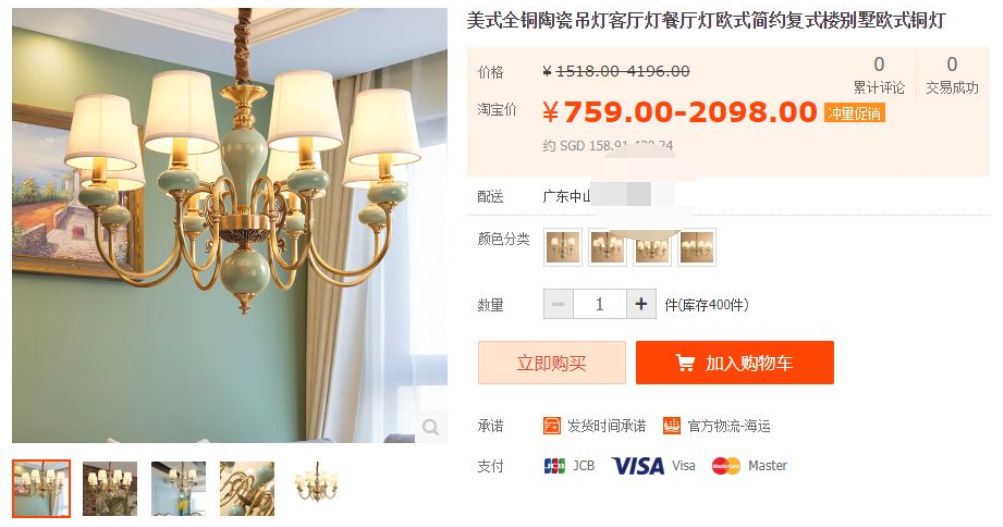Viewport: 1003px width, 527px height.
Task: Click the VISA payment logo
Action: [638, 466]
